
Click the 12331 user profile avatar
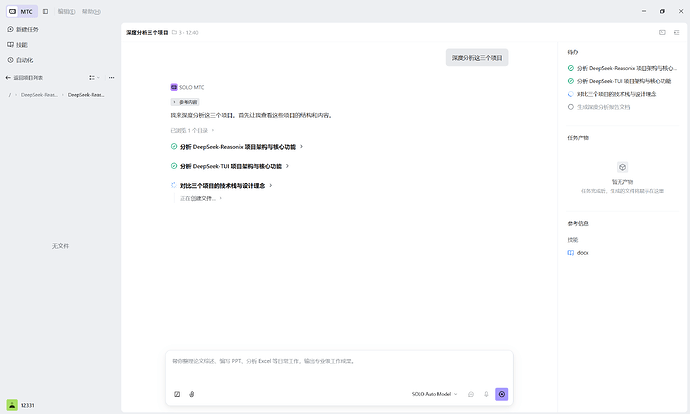click(12, 405)
